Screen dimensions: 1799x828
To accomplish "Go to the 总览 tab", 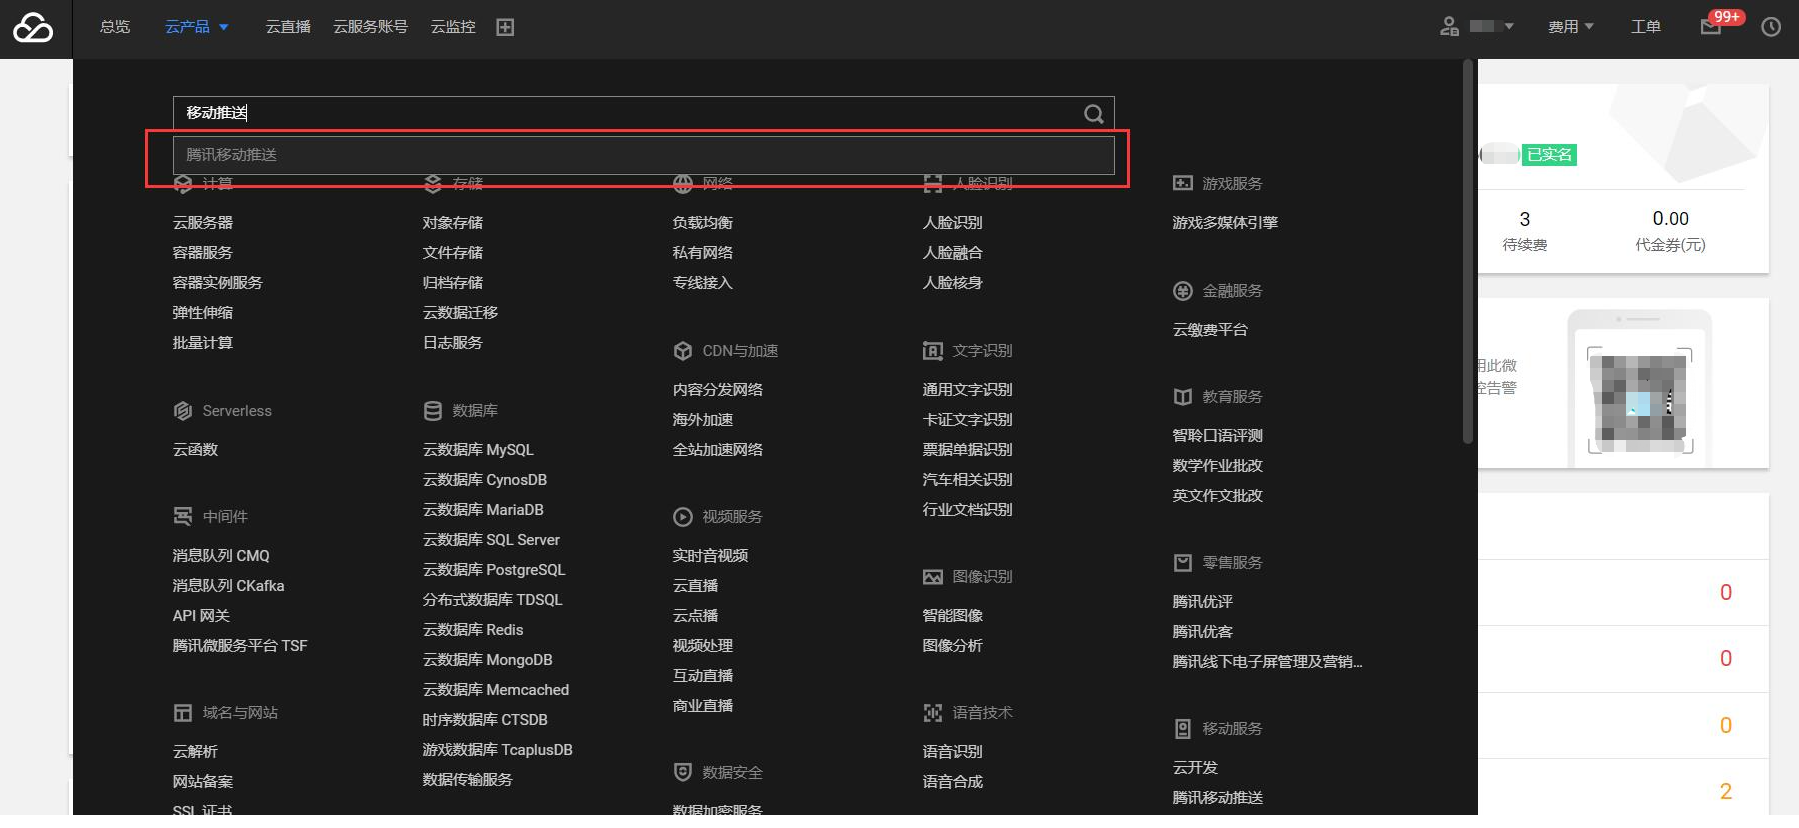I will (115, 27).
